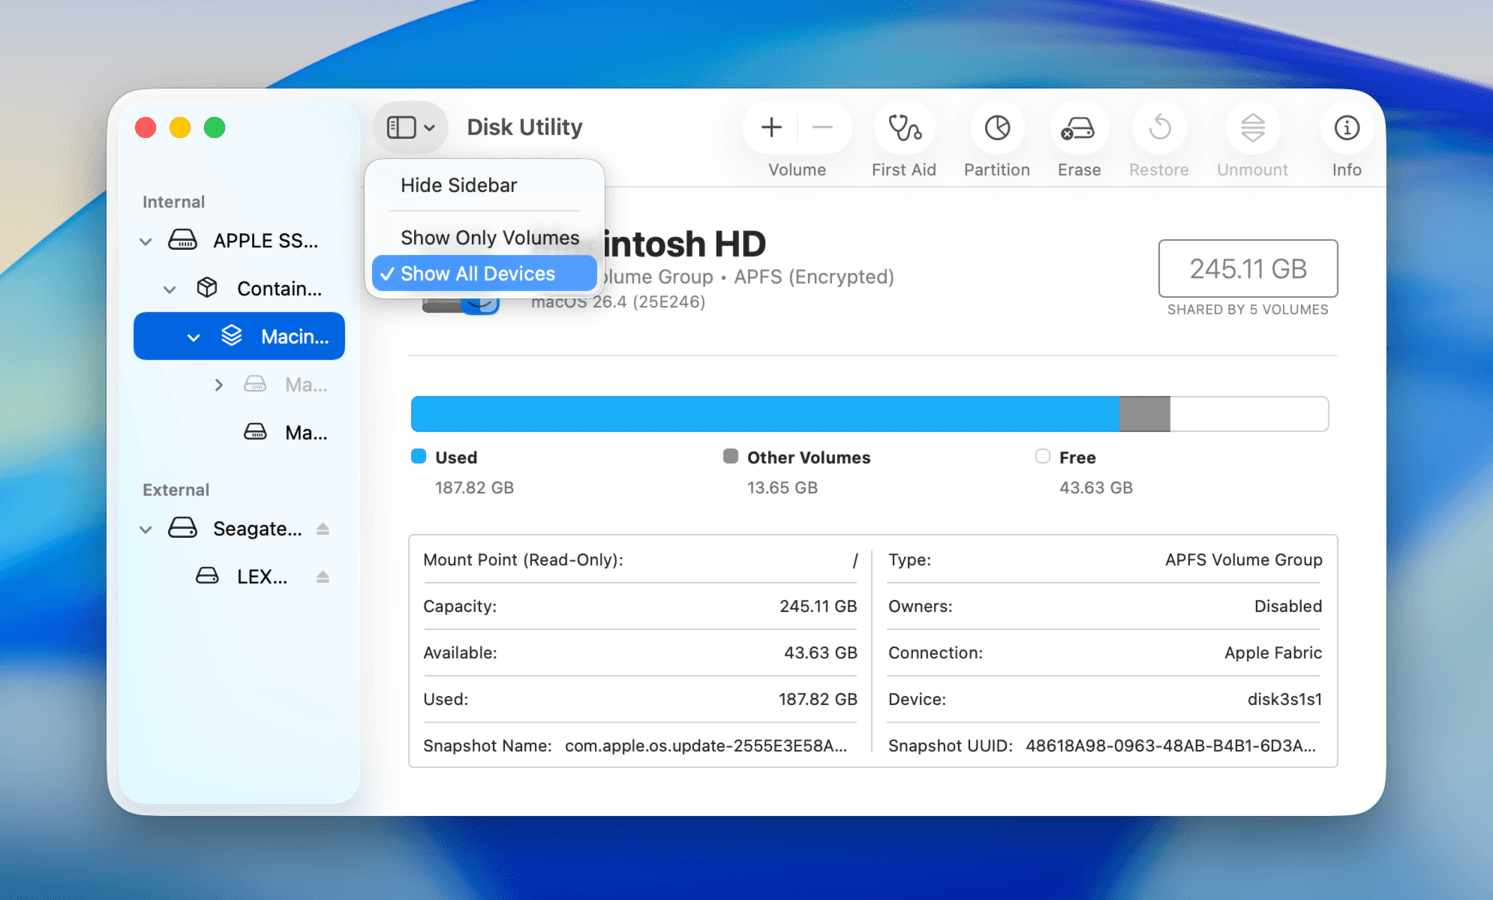Click the Apple Fabric connection value

click(x=1273, y=653)
